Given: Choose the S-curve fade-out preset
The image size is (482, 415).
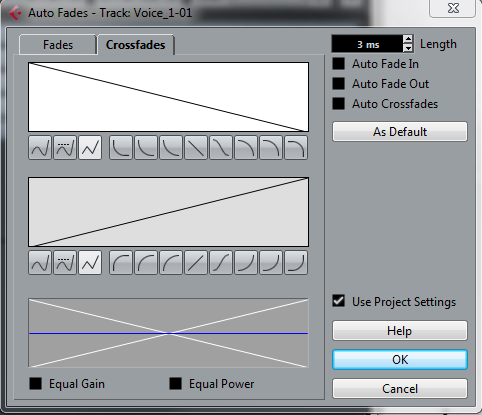Looking at the screenshot, I should click(x=221, y=148).
